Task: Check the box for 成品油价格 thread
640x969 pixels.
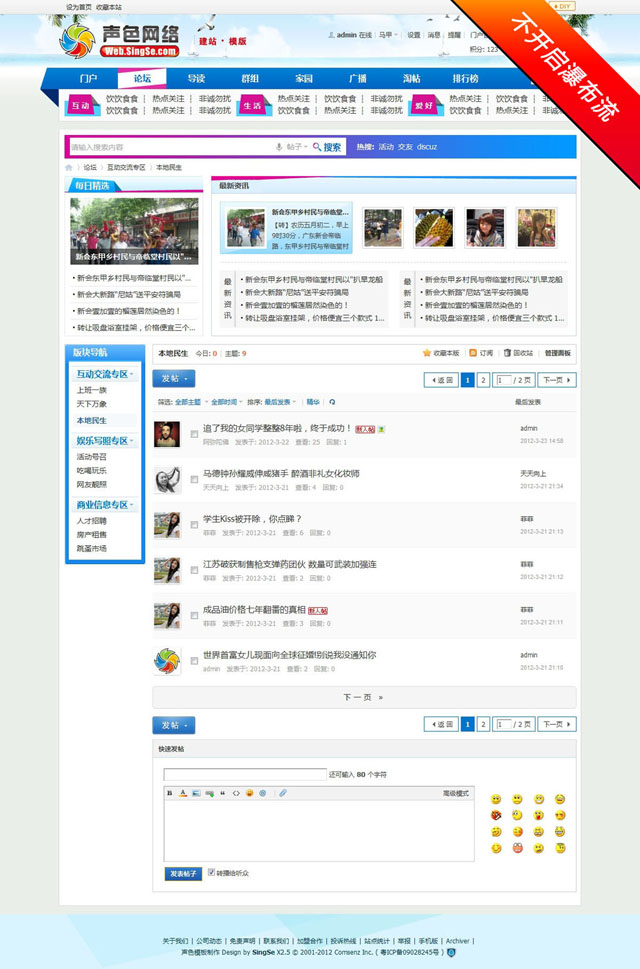Action: (x=194, y=616)
